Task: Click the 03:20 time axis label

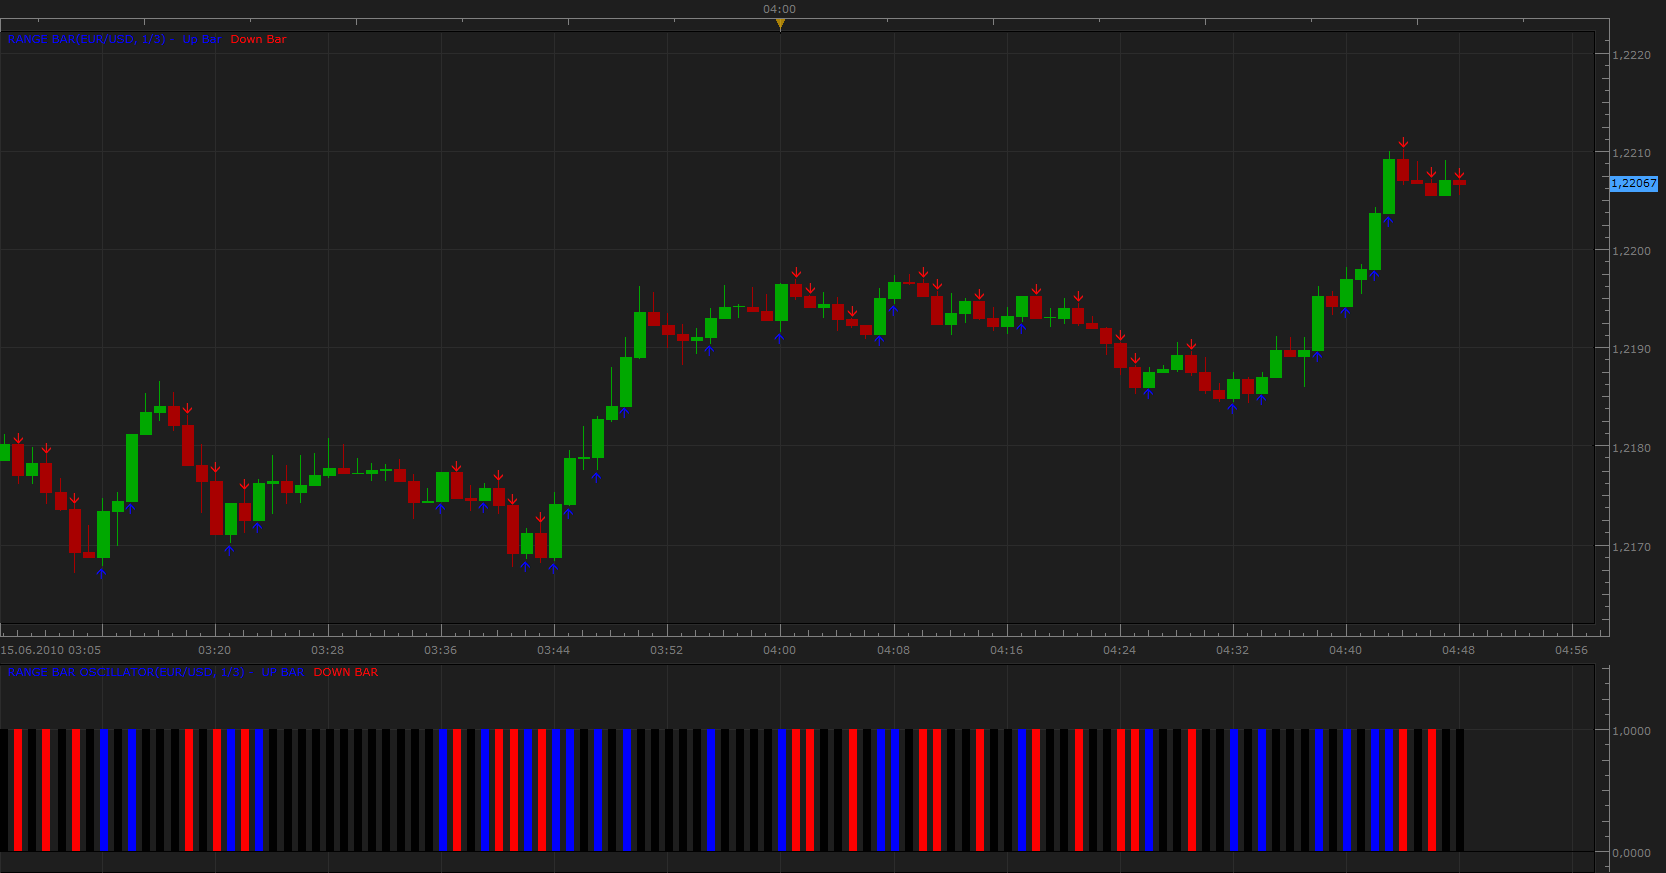Action: tap(214, 650)
